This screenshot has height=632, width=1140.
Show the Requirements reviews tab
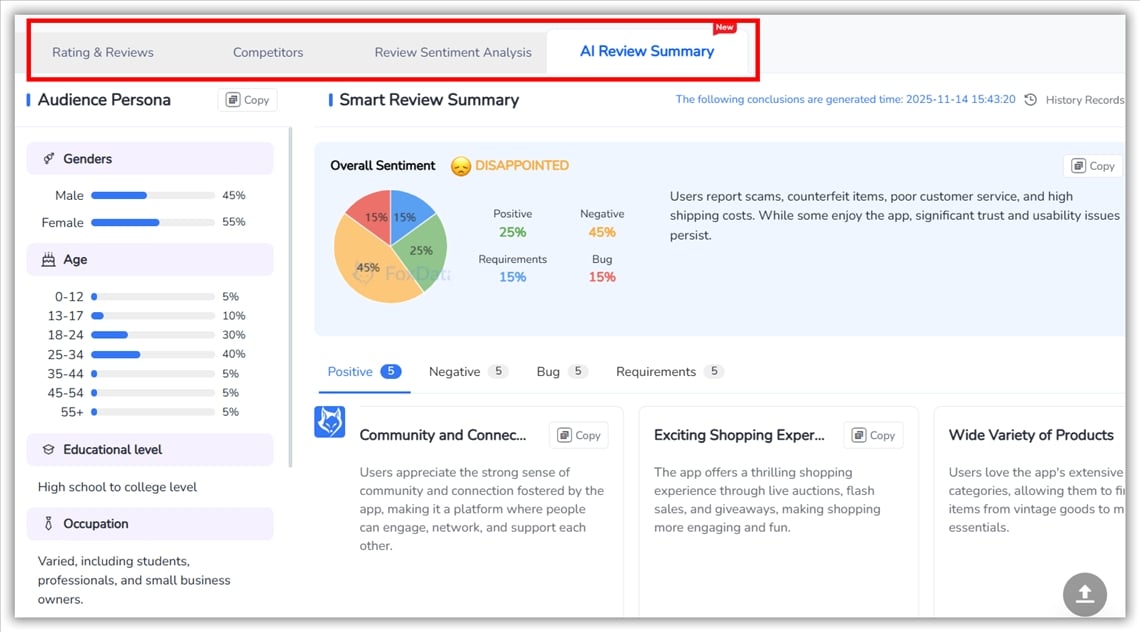[656, 372]
